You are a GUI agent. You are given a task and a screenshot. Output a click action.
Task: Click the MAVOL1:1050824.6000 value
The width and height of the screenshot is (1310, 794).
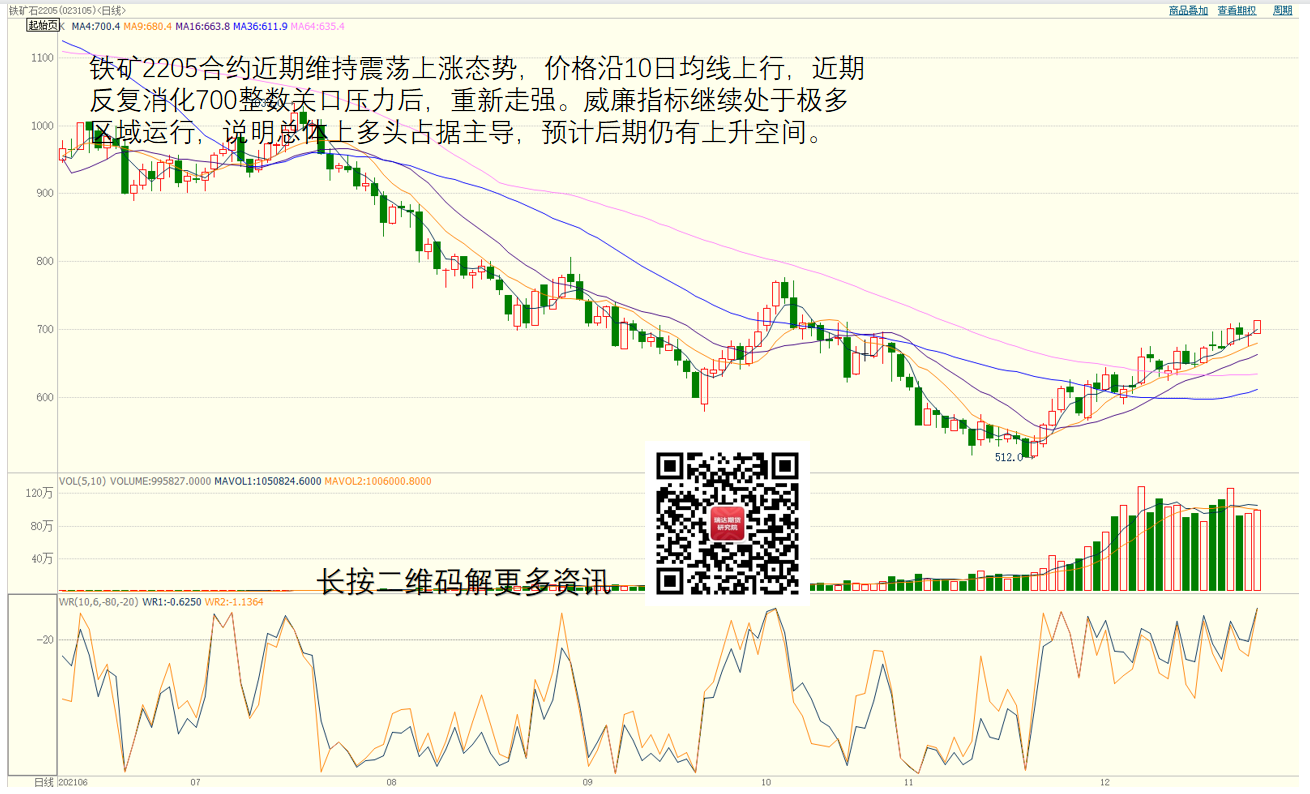[x=269, y=481]
